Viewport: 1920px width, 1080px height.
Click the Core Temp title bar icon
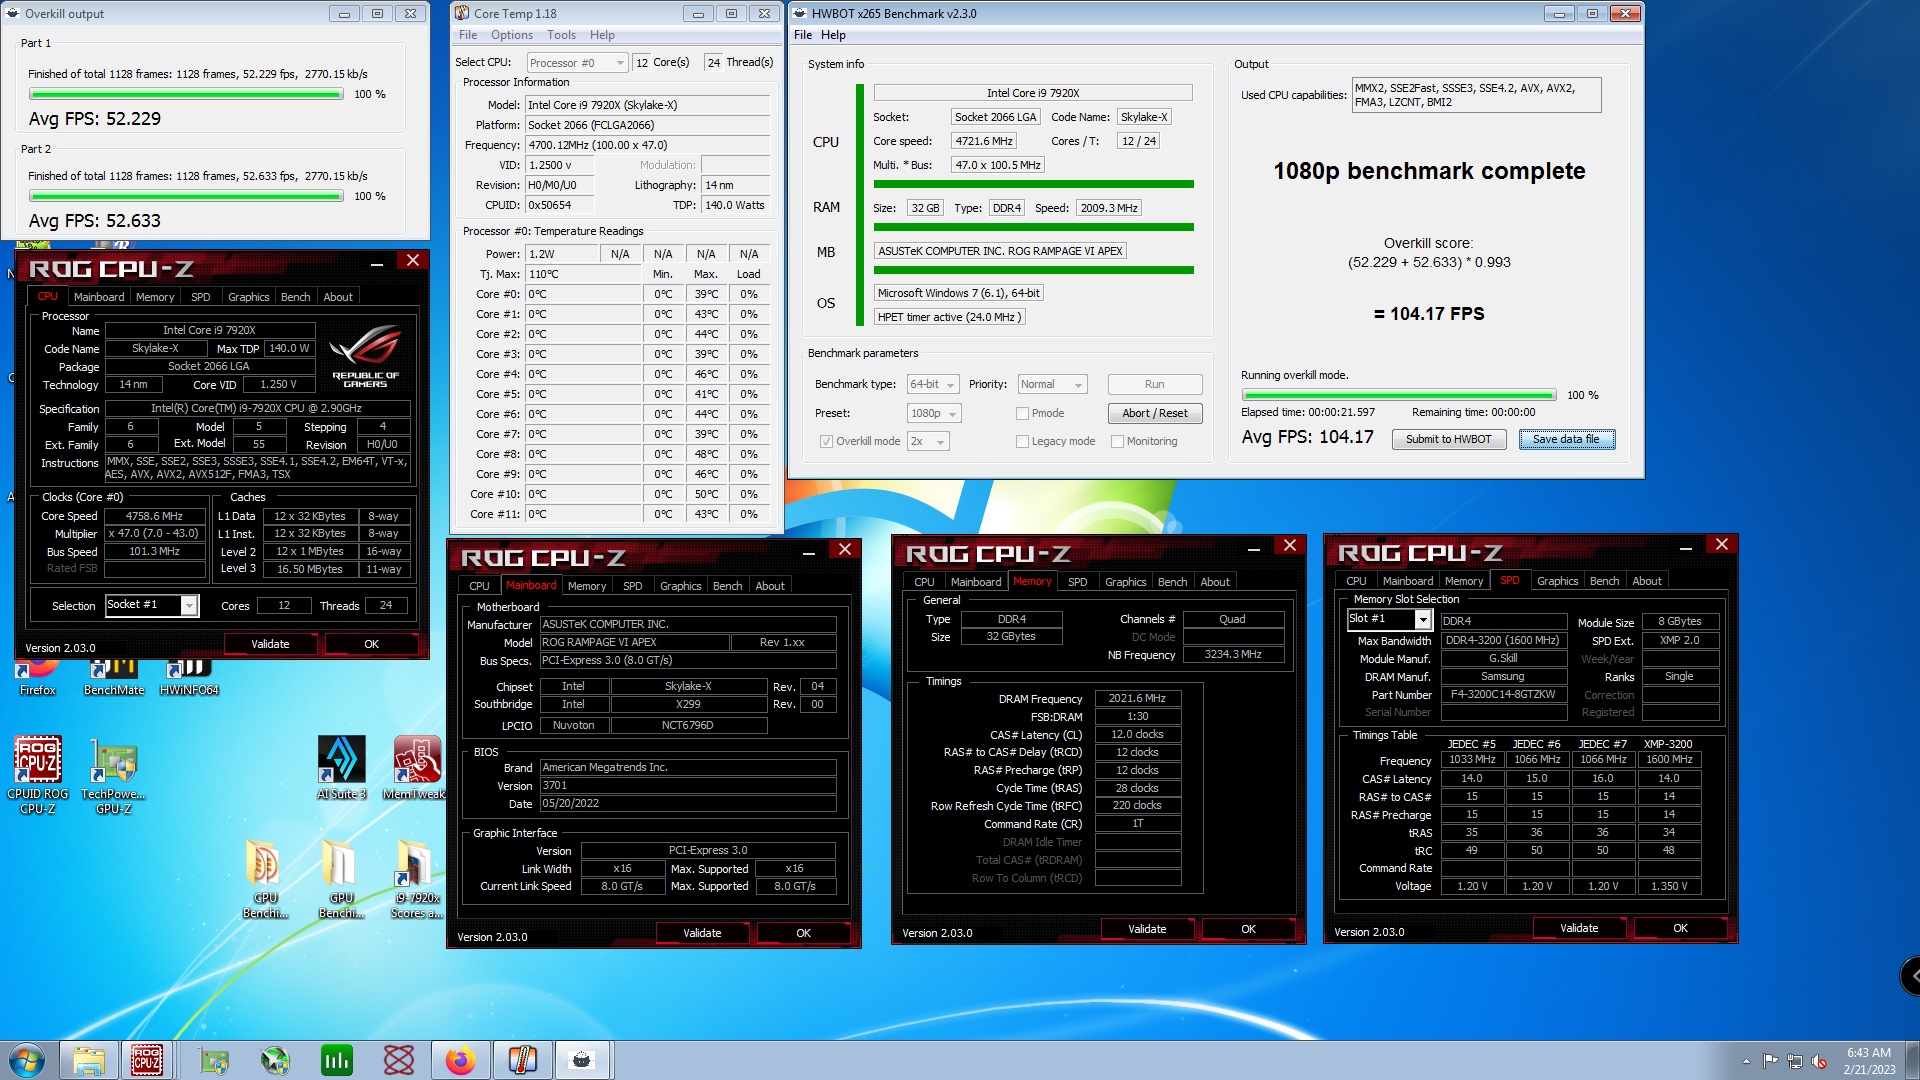pos(462,13)
